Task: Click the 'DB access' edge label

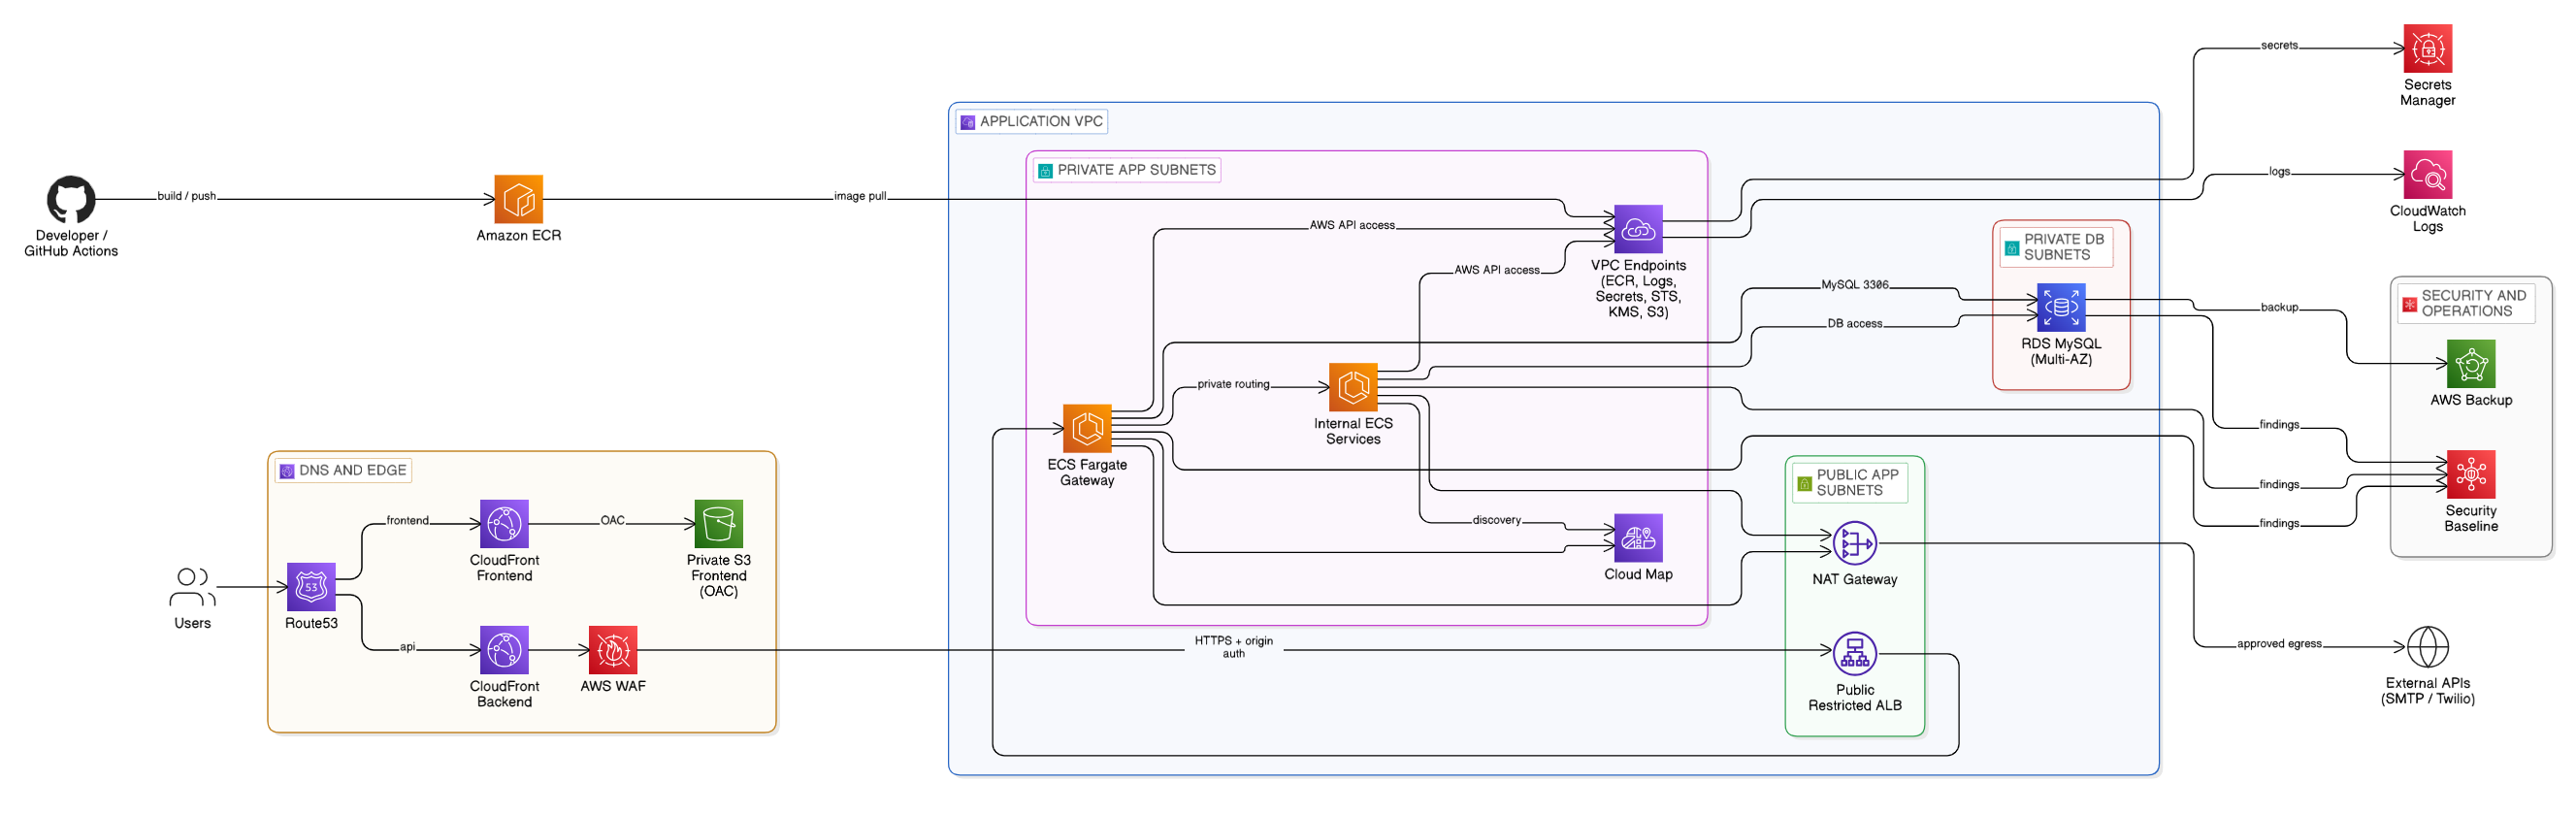Action: [x=1854, y=324]
